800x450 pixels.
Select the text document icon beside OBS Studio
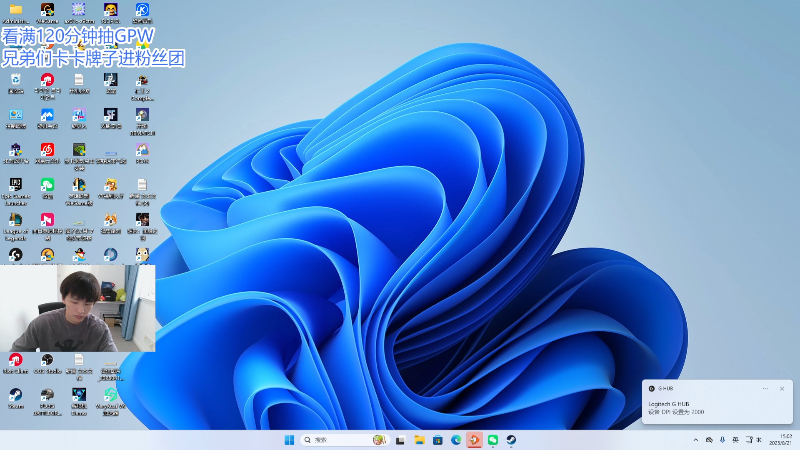79,367
